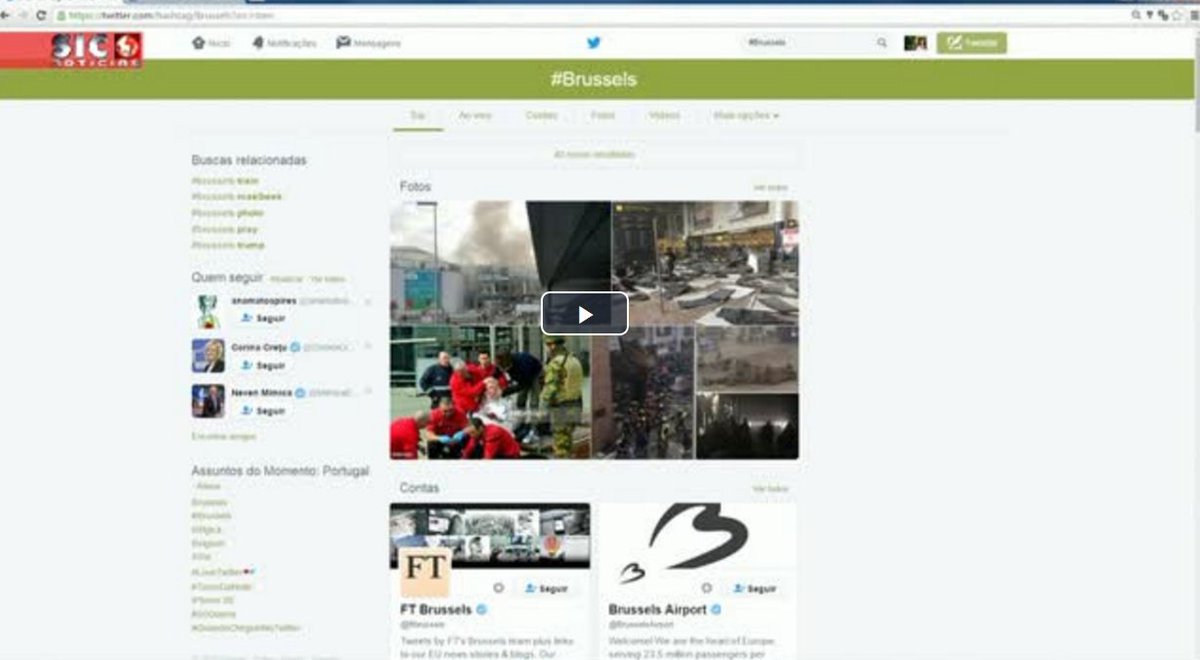Follow Brussels Airport with Seguir button
This screenshot has width=1200, height=660.
pyautogui.click(x=755, y=589)
